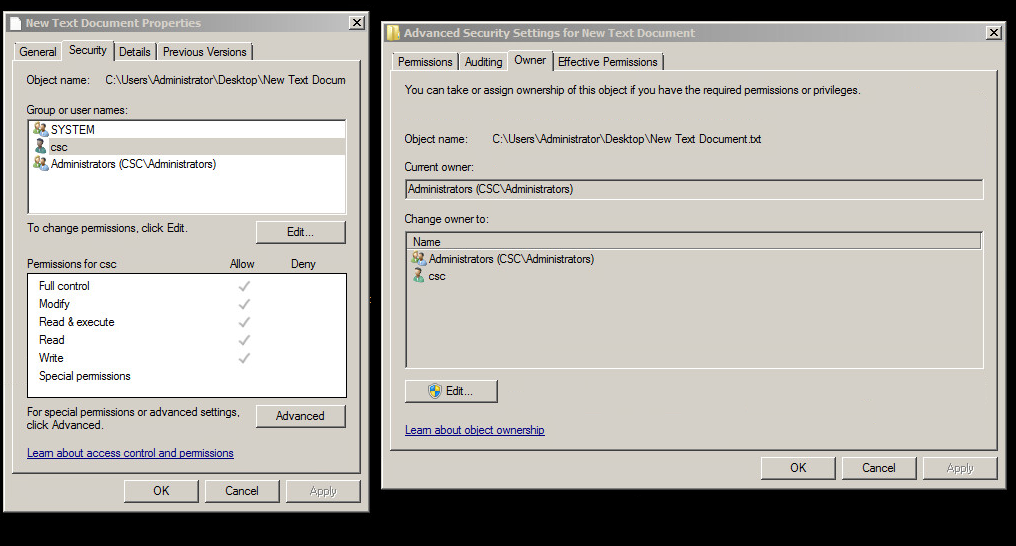Switch to the Security tab
This screenshot has width=1016, height=546.
[87, 50]
